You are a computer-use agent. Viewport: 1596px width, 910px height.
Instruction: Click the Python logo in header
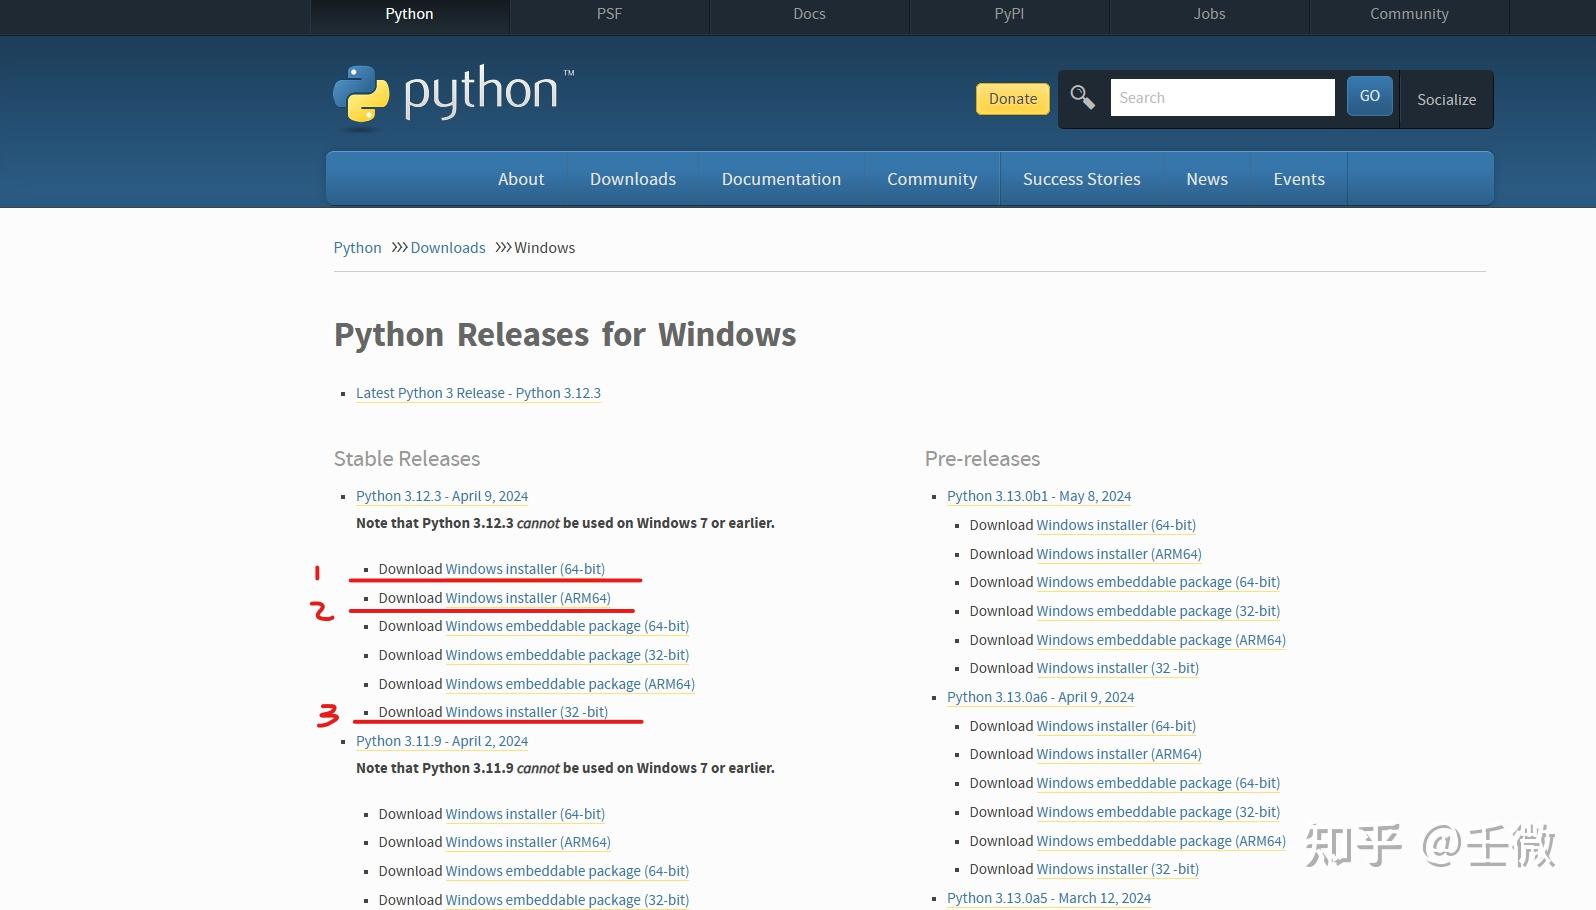(x=453, y=98)
